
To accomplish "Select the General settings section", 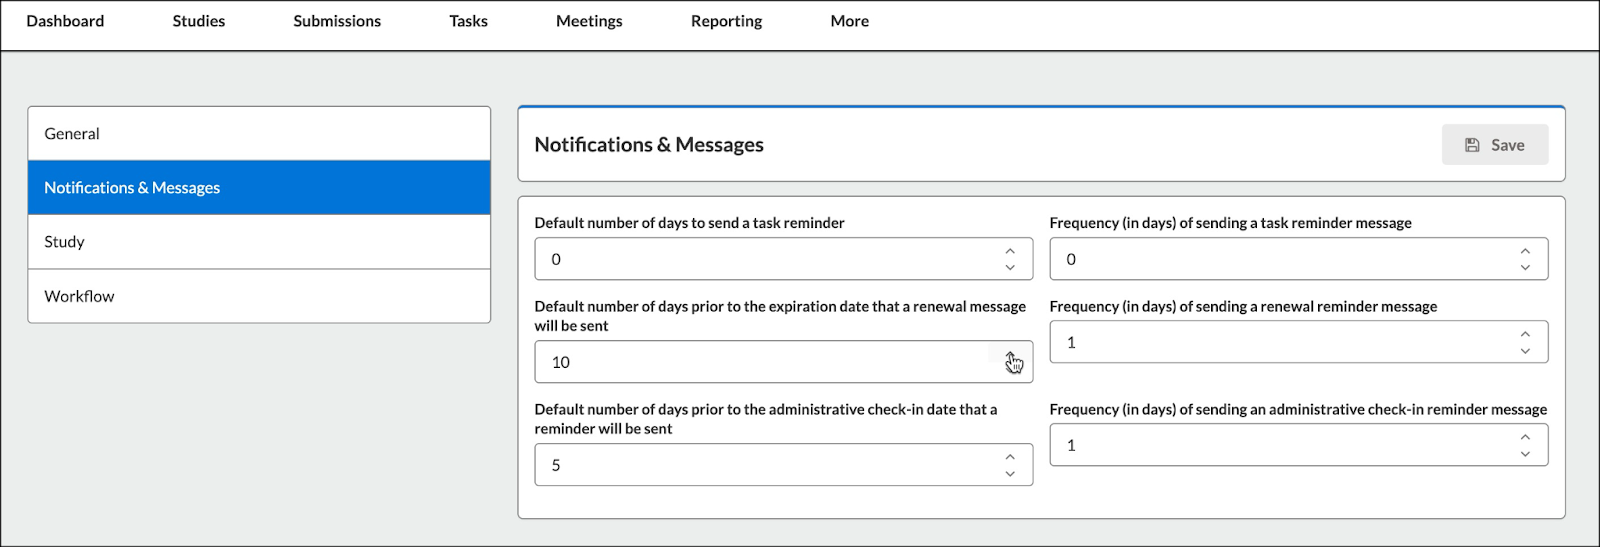I will coord(259,134).
